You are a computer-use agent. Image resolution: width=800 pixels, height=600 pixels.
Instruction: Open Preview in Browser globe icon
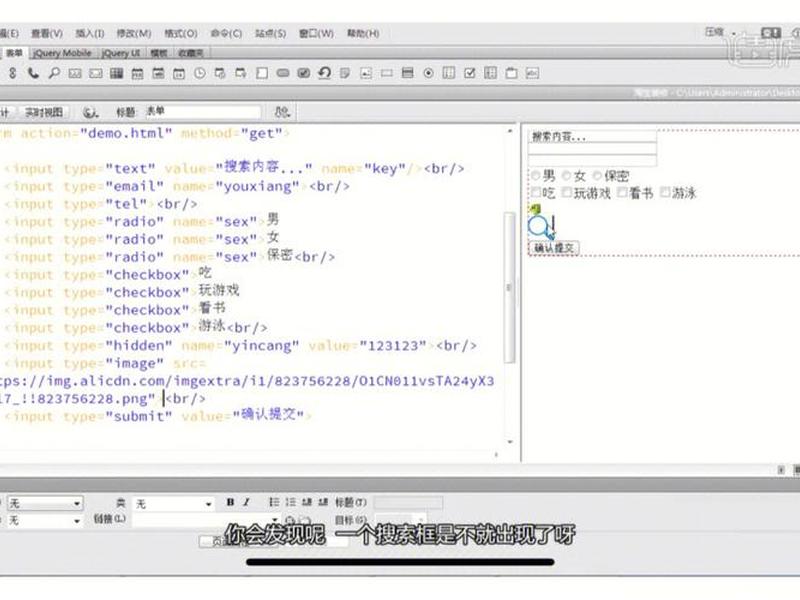click(x=90, y=112)
